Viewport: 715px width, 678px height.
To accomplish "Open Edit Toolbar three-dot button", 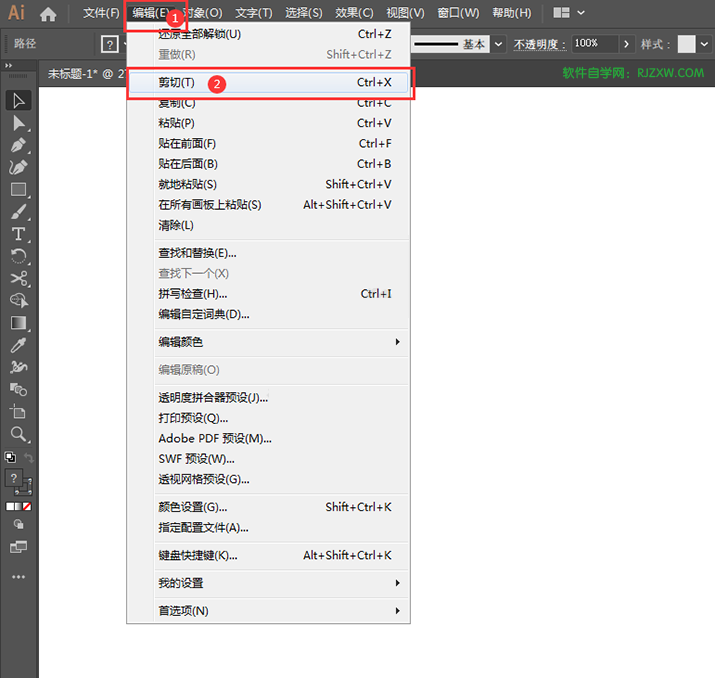I will [x=18, y=577].
